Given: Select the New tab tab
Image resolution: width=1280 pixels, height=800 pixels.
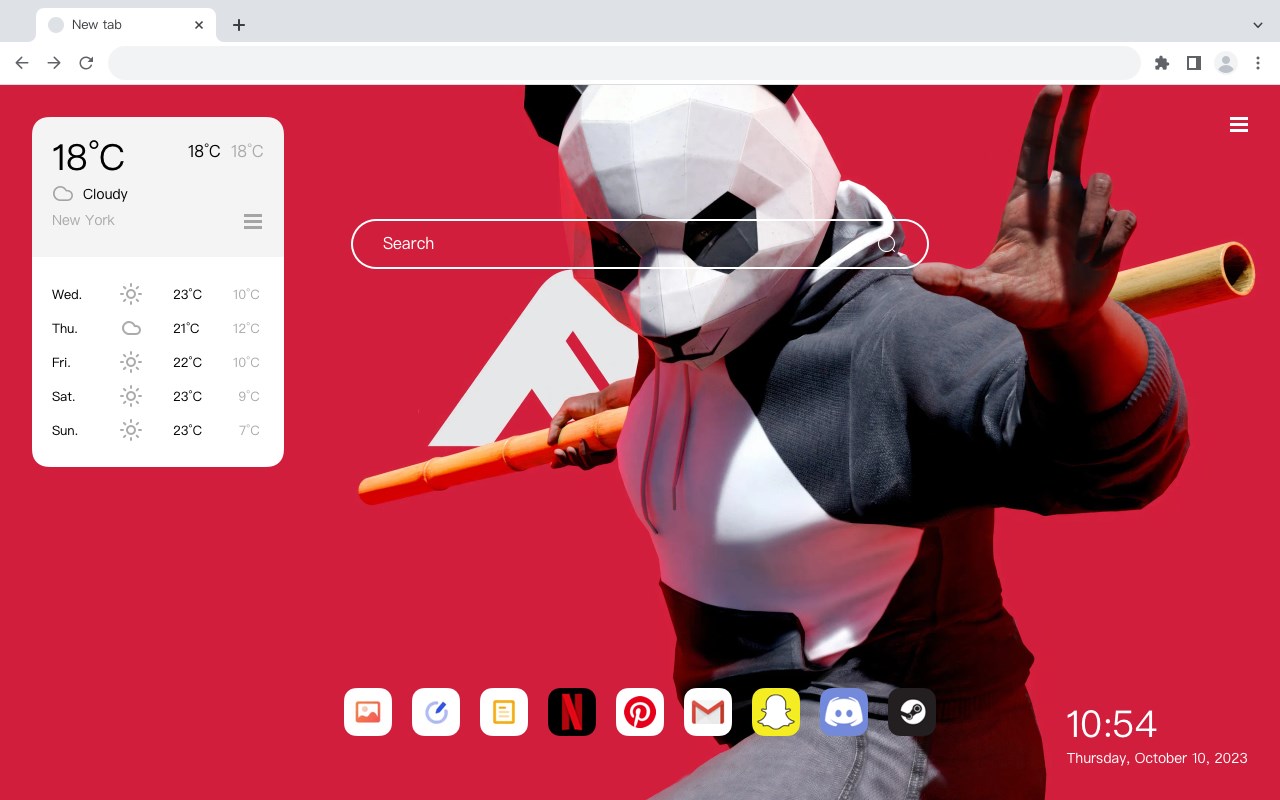Looking at the screenshot, I should pos(126,25).
